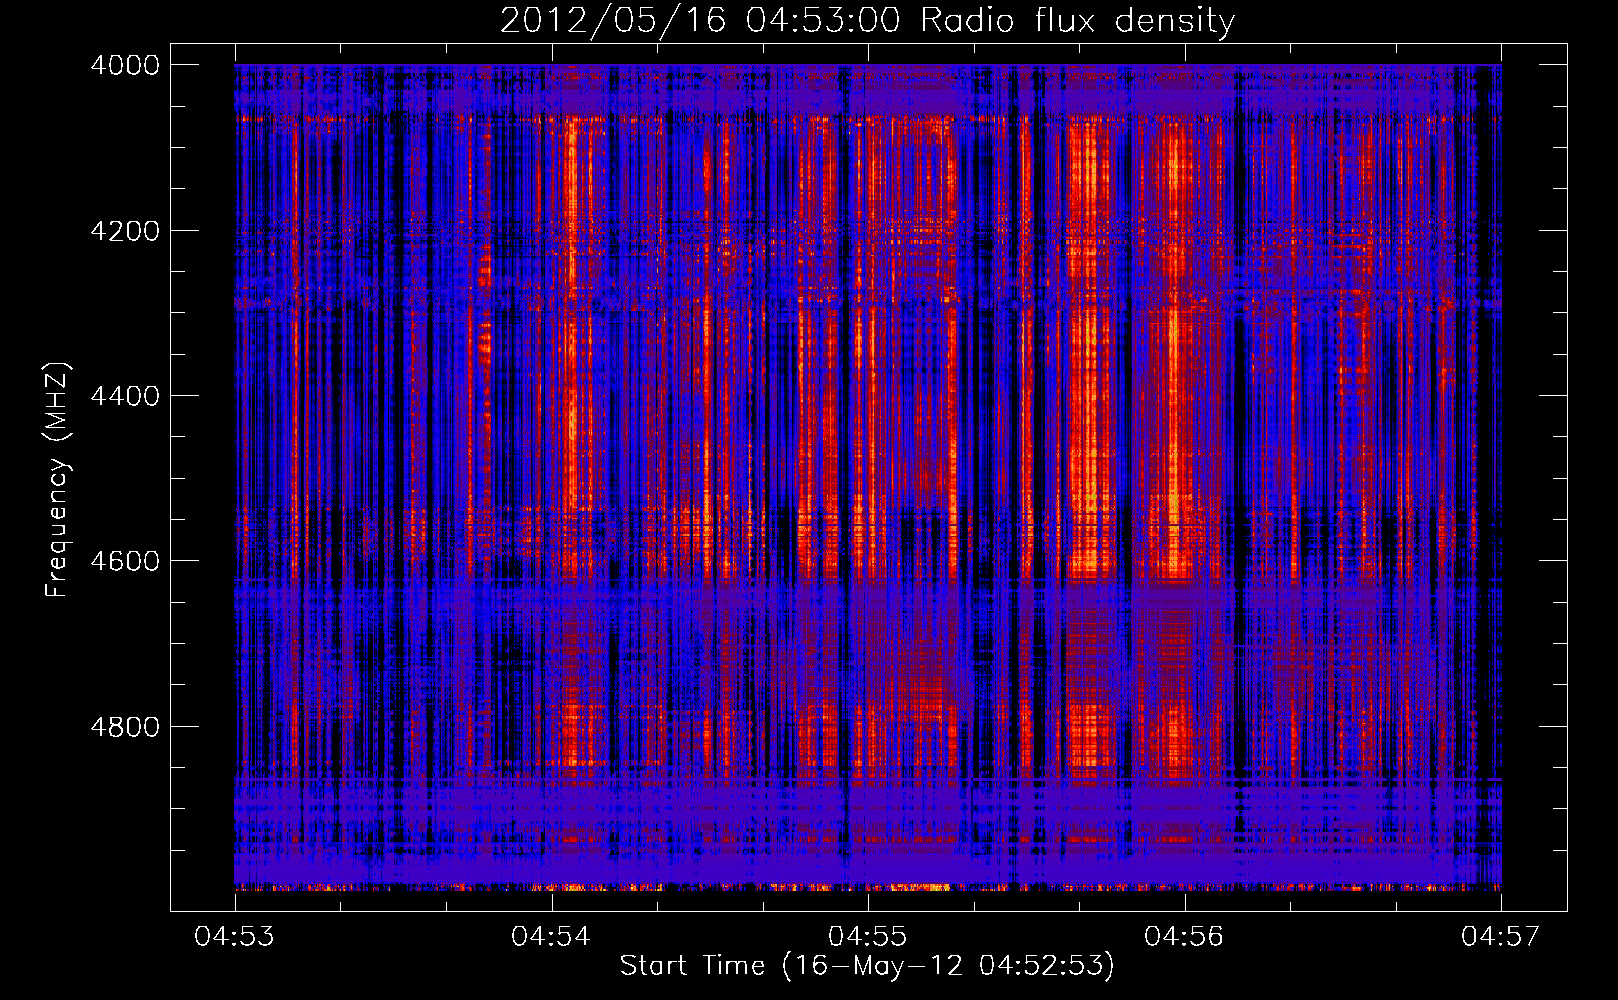Select the 4600 frequency tick label
The image size is (1618, 1000).
pyautogui.click(x=125, y=561)
